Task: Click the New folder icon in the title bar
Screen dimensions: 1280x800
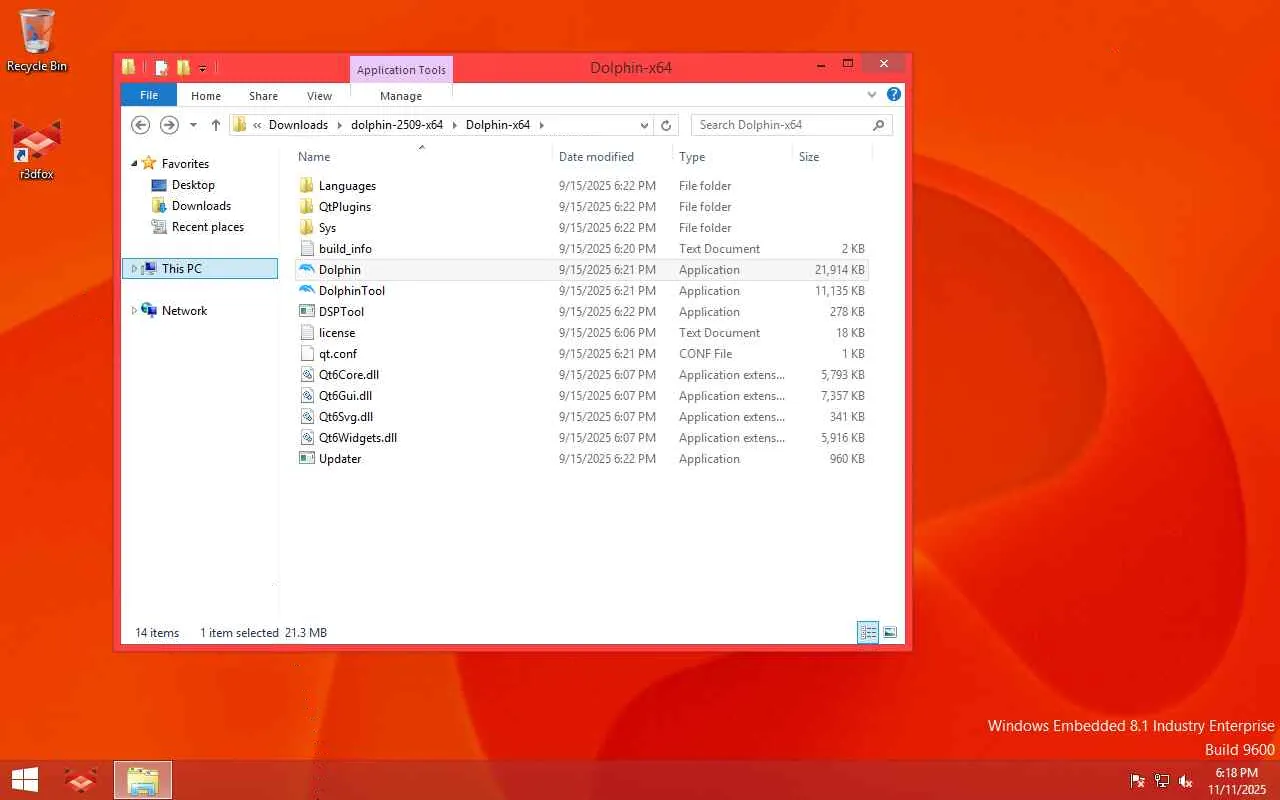Action: pyautogui.click(x=183, y=68)
